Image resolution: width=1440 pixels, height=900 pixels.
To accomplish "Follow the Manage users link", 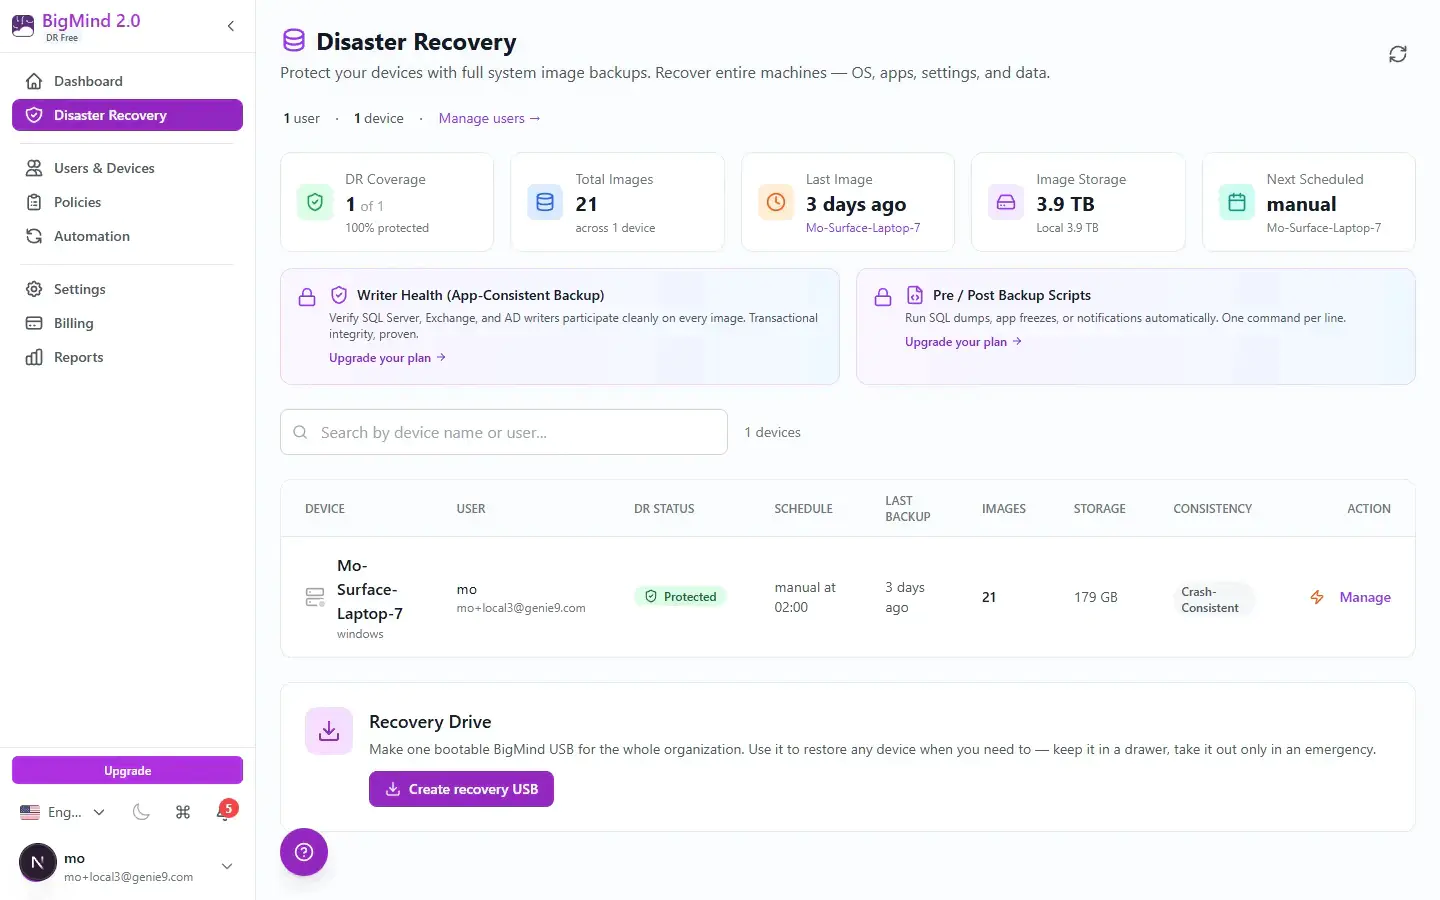I will tap(489, 118).
